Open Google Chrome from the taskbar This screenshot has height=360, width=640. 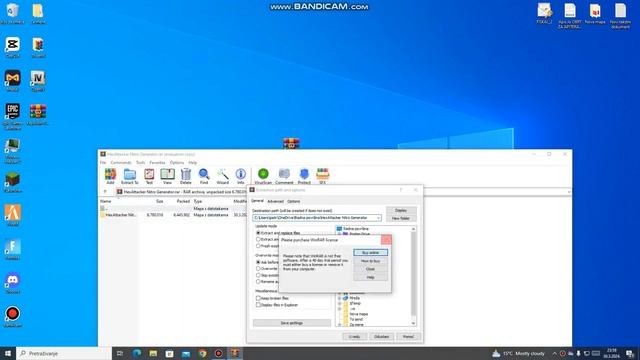coord(202,353)
